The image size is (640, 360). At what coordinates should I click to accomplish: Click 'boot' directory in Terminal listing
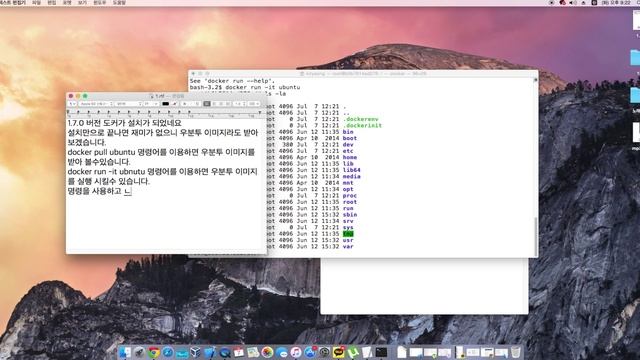tap(349, 138)
